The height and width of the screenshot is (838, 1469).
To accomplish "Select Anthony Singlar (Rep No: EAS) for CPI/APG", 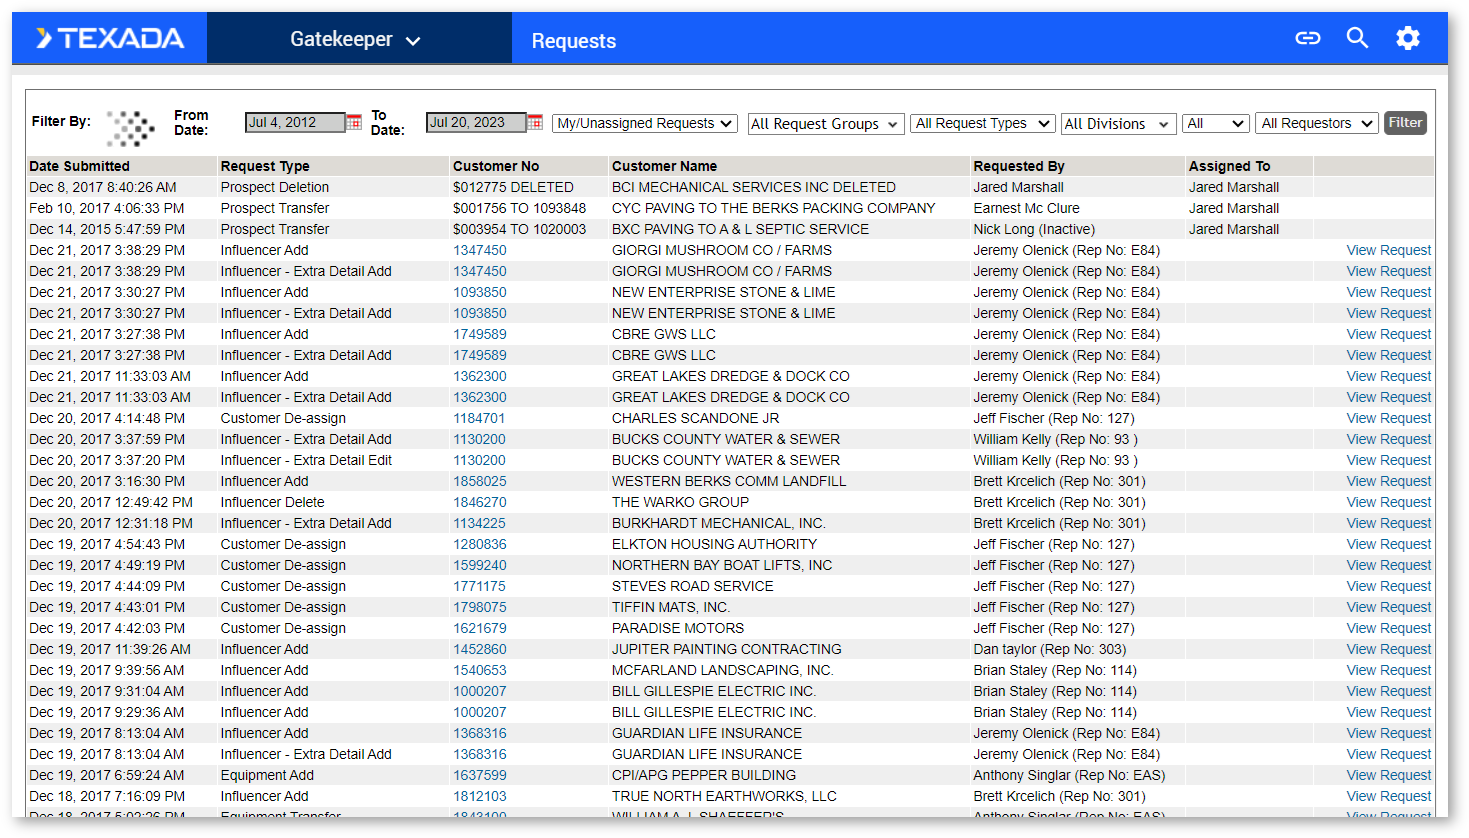I will (x=1070, y=775).
